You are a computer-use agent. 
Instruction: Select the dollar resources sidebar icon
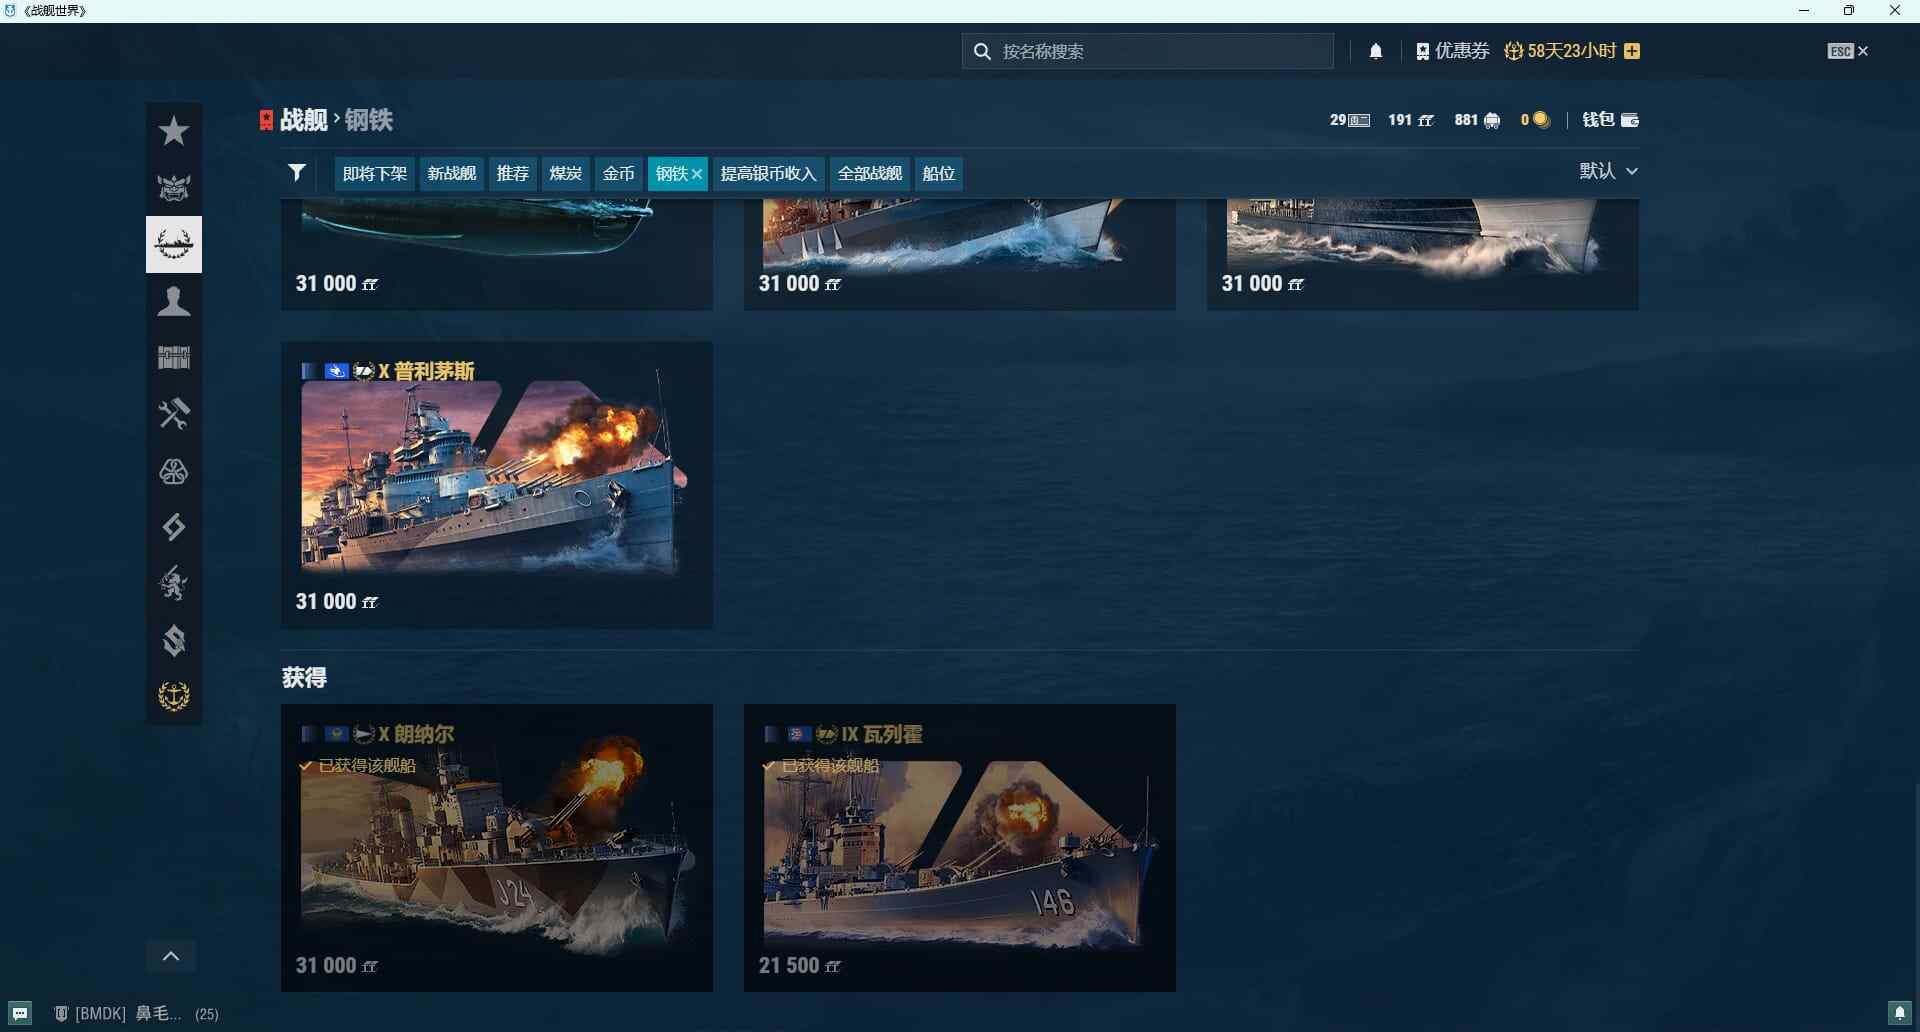(174, 640)
